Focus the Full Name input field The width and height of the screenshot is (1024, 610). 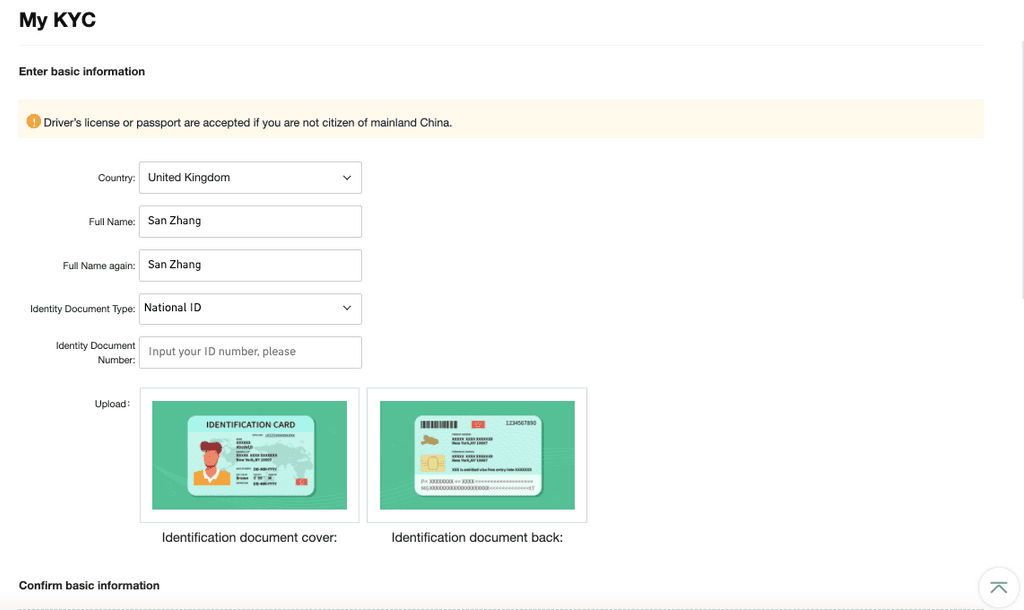(250, 221)
